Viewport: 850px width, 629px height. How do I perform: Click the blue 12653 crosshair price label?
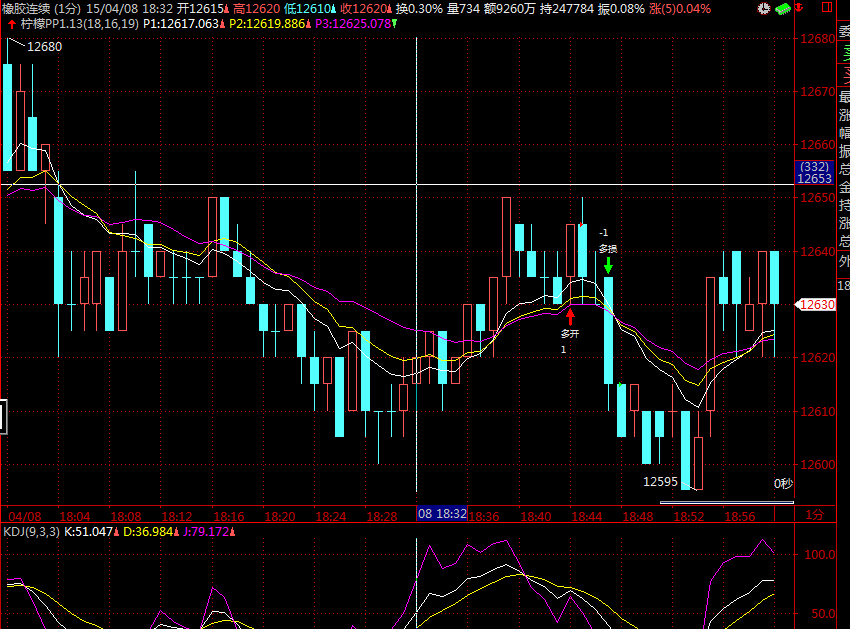[x=815, y=178]
